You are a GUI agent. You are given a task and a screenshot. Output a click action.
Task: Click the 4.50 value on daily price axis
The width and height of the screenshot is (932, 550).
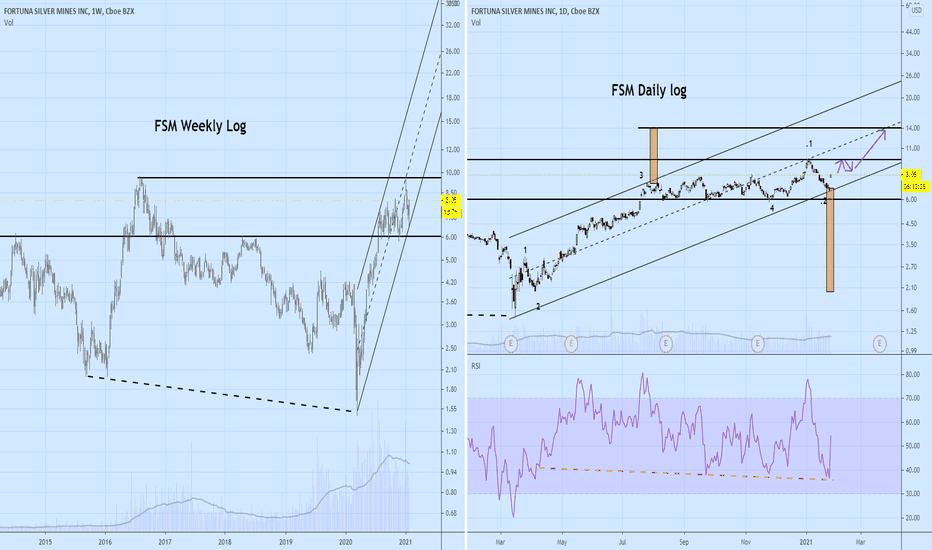[911, 224]
